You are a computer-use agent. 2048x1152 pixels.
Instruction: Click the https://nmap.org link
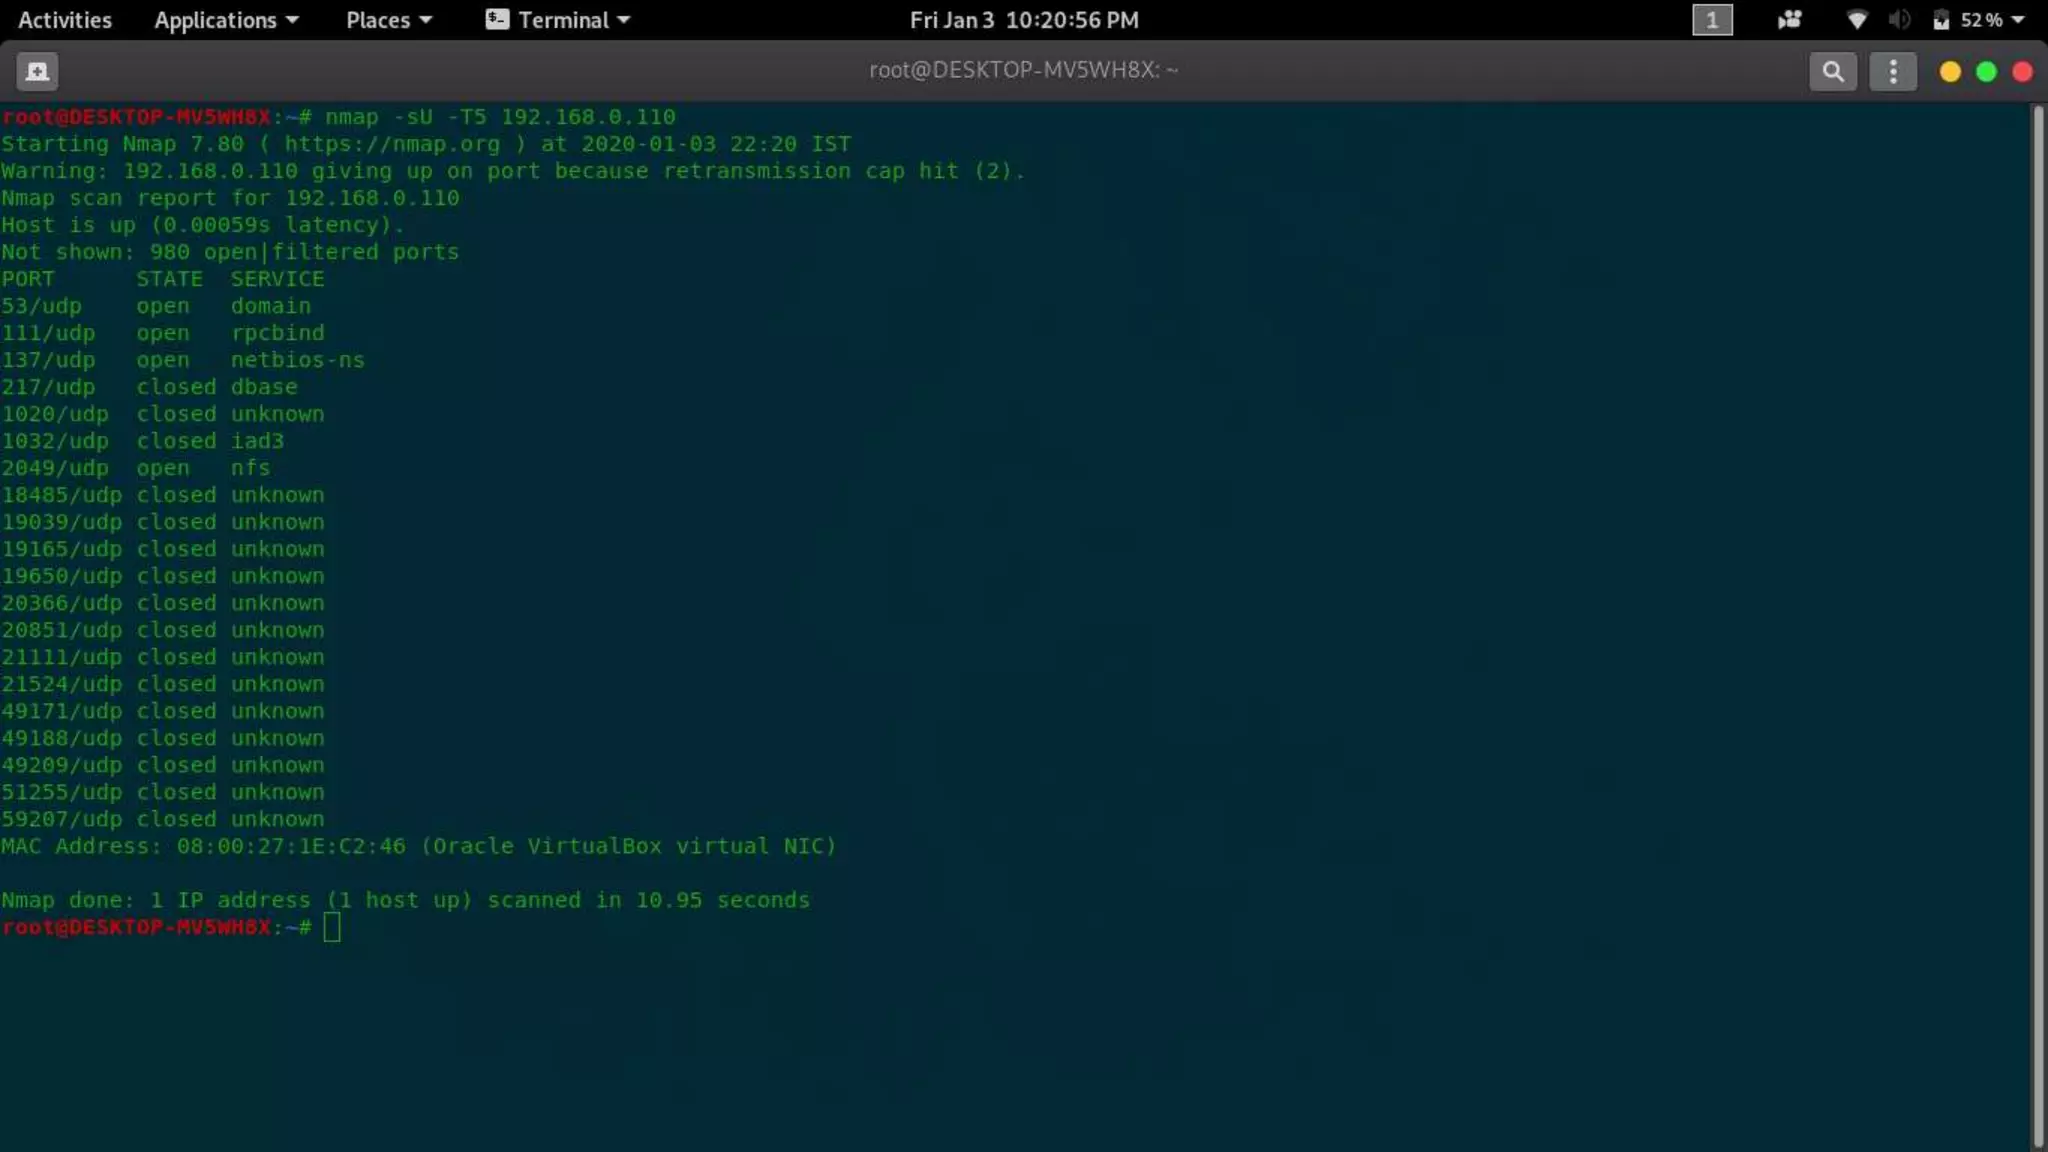(x=391, y=144)
